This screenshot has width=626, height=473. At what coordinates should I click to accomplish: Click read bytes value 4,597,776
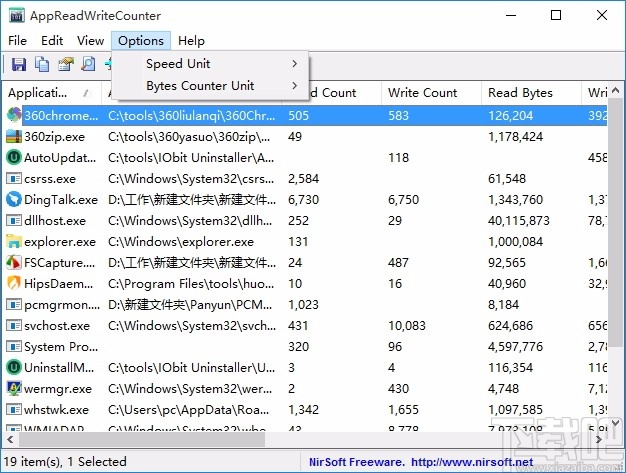click(x=515, y=346)
